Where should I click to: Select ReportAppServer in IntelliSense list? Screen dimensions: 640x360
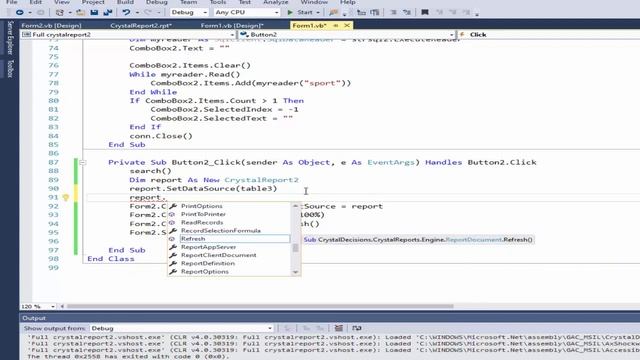(209, 247)
